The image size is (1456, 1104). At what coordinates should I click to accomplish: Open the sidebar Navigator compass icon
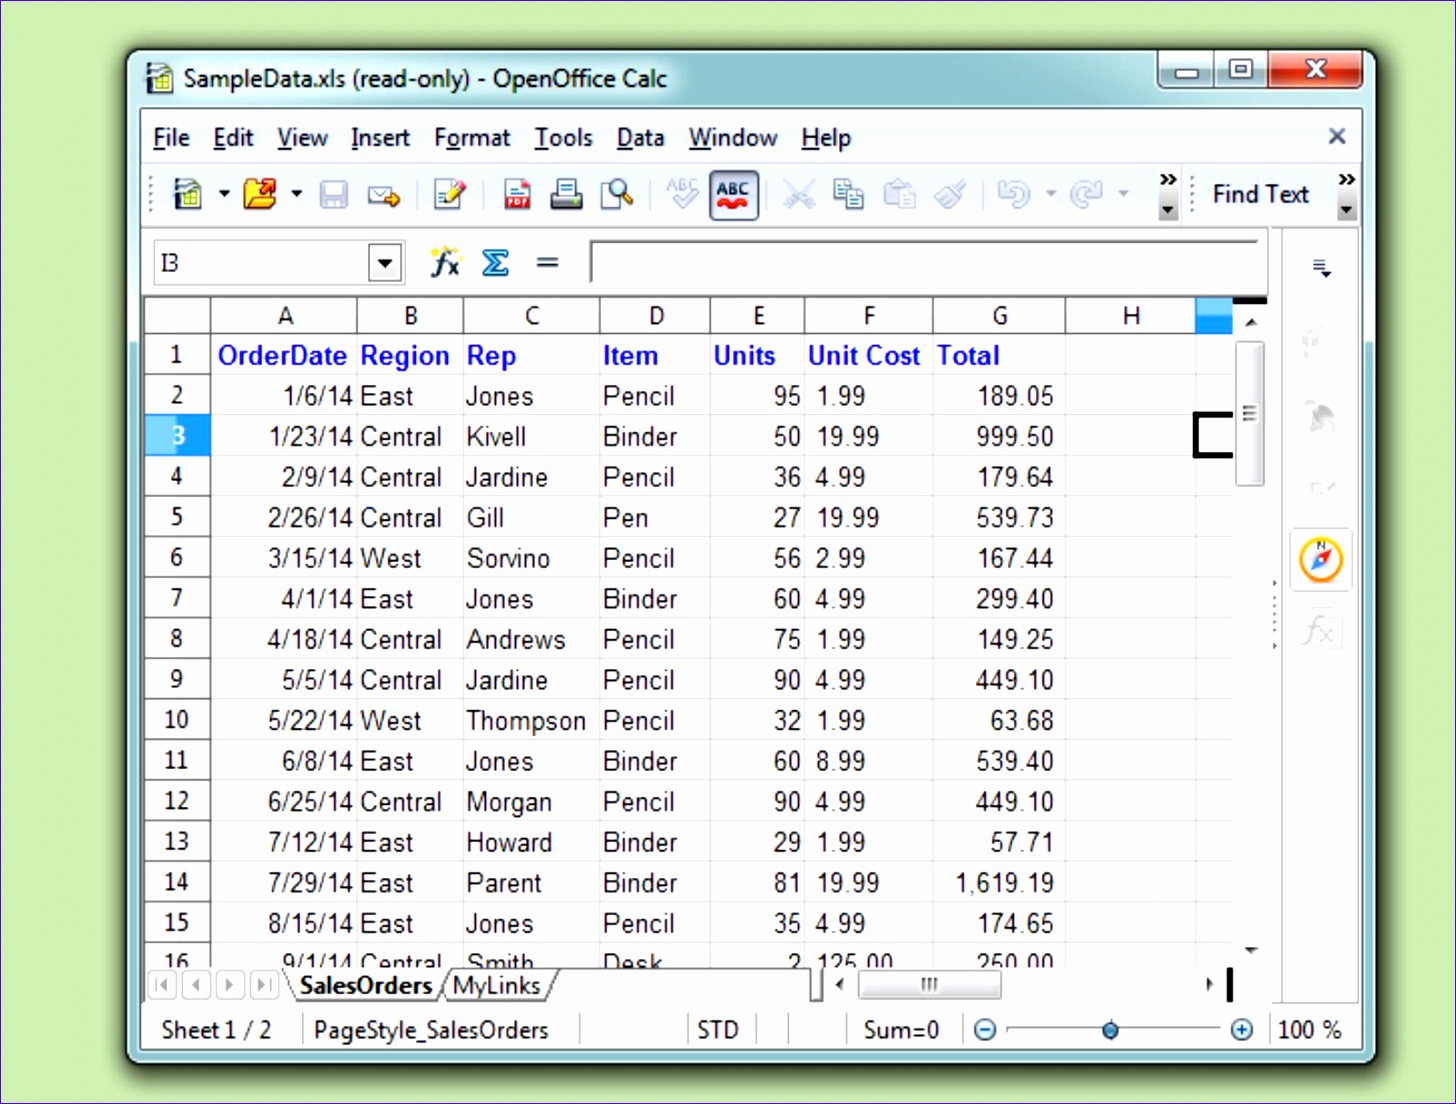pos(1320,559)
